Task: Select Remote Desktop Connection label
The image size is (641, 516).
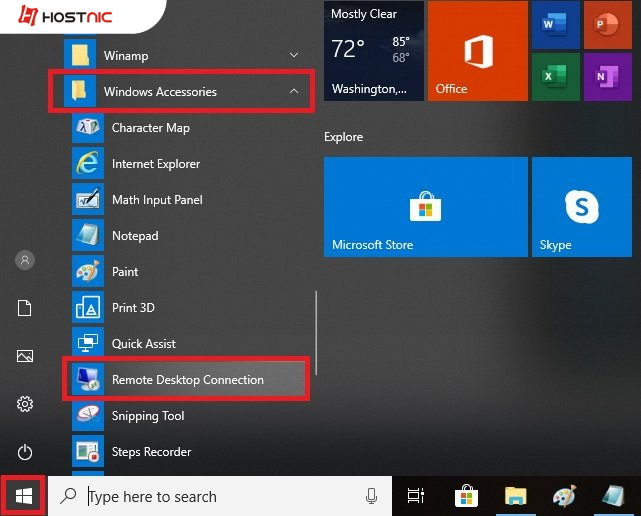Action: click(x=188, y=380)
